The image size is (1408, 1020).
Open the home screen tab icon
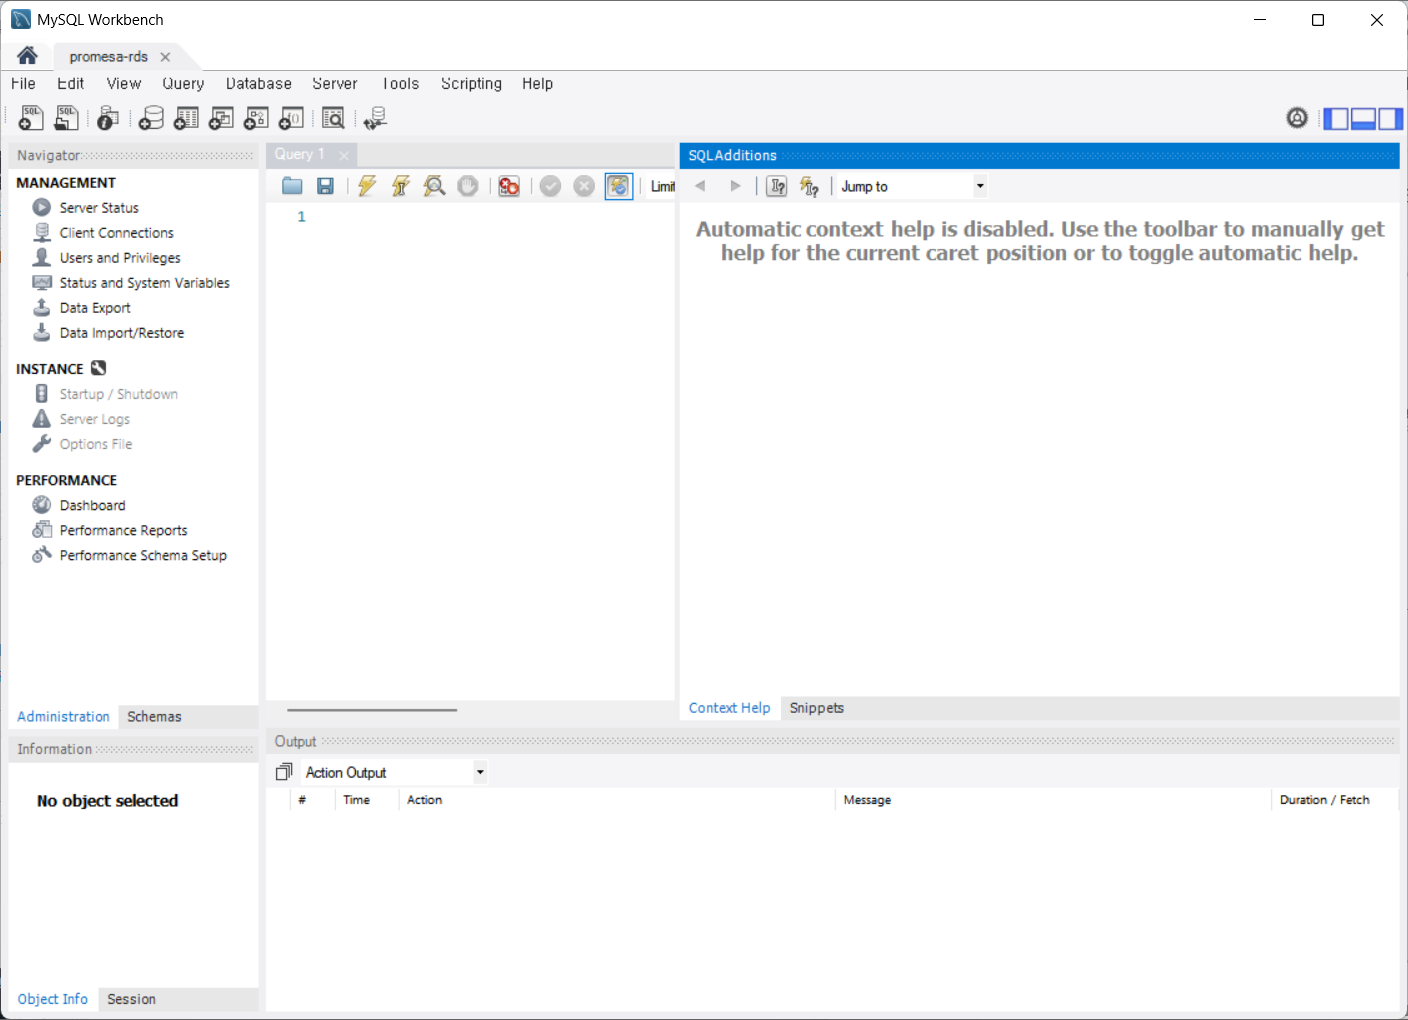[x=27, y=56]
